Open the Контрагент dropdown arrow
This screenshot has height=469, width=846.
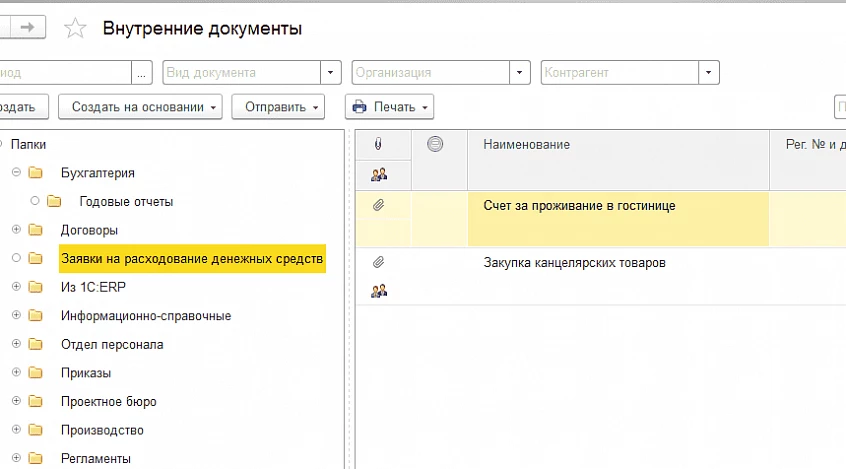pos(708,72)
